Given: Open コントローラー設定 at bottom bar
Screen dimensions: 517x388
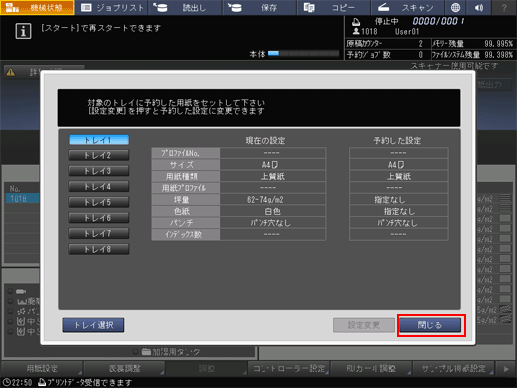Looking at the screenshot, I should (289, 369).
